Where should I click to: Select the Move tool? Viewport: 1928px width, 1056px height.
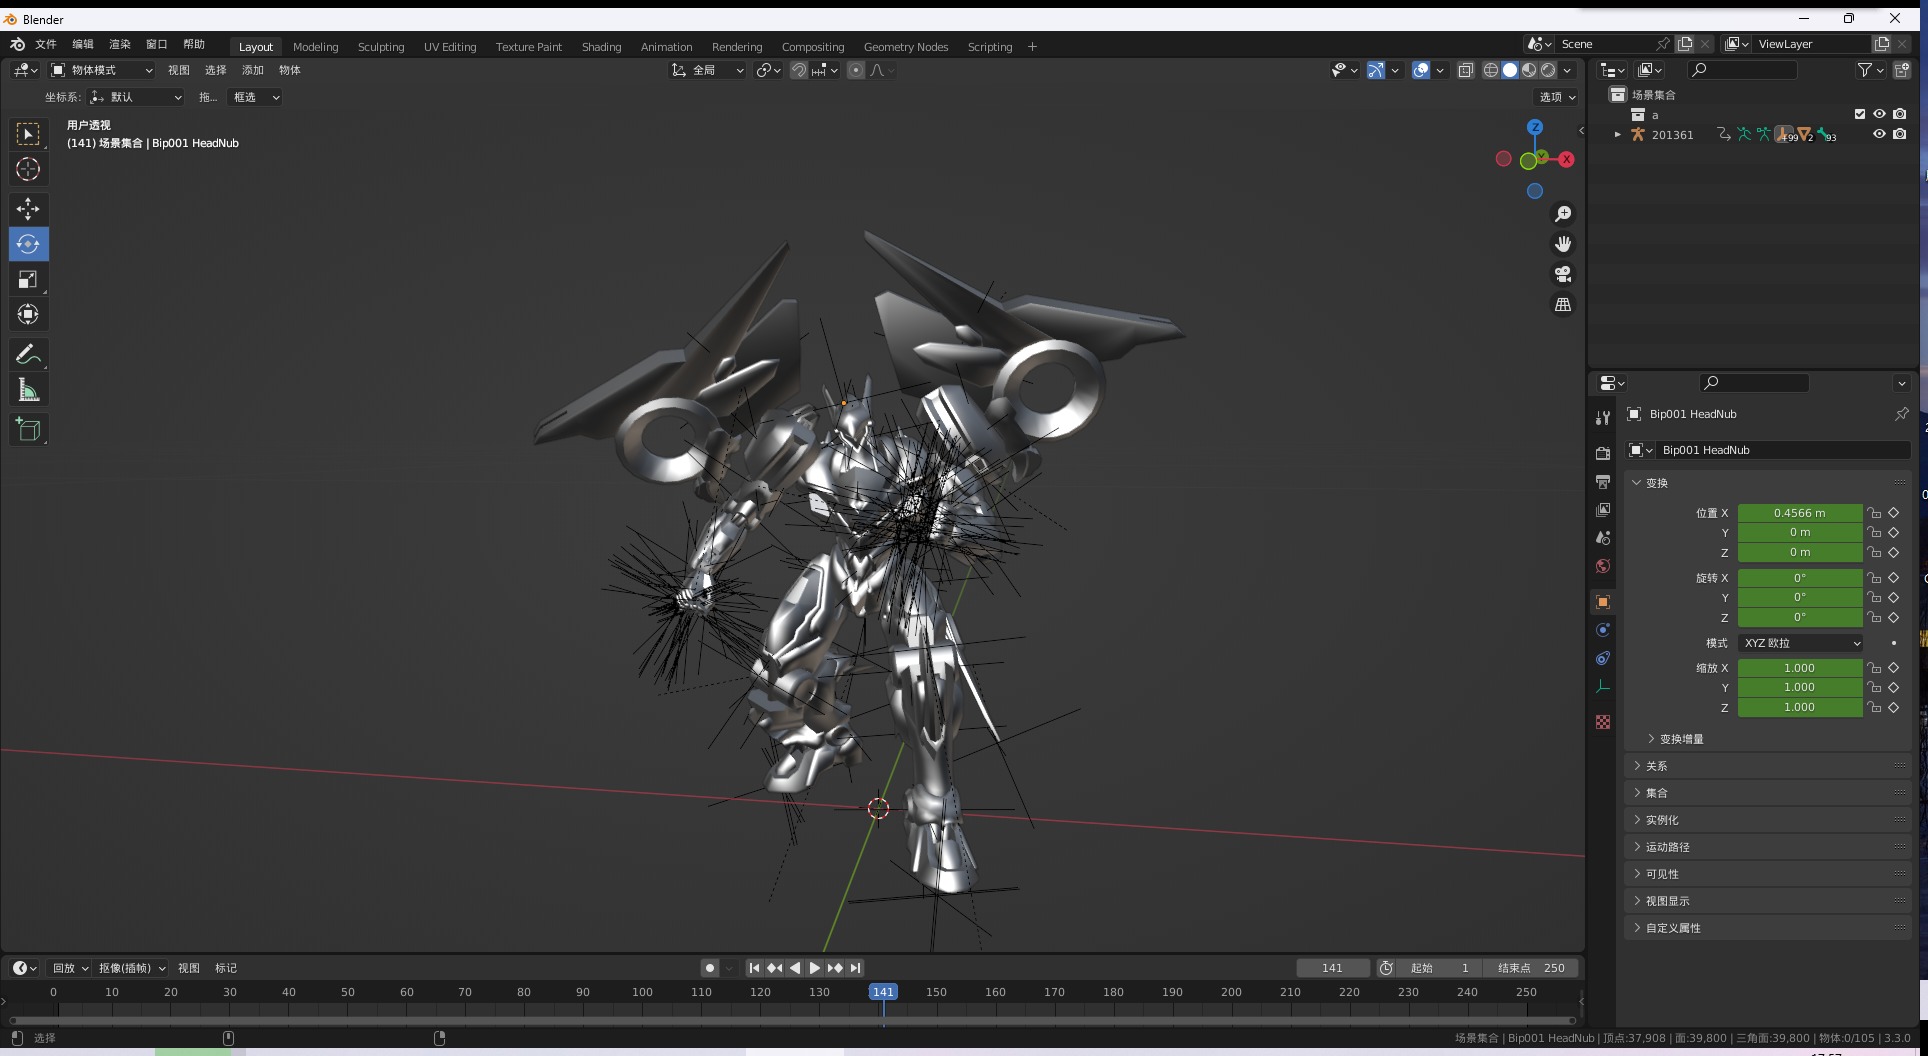click(28, 209)
